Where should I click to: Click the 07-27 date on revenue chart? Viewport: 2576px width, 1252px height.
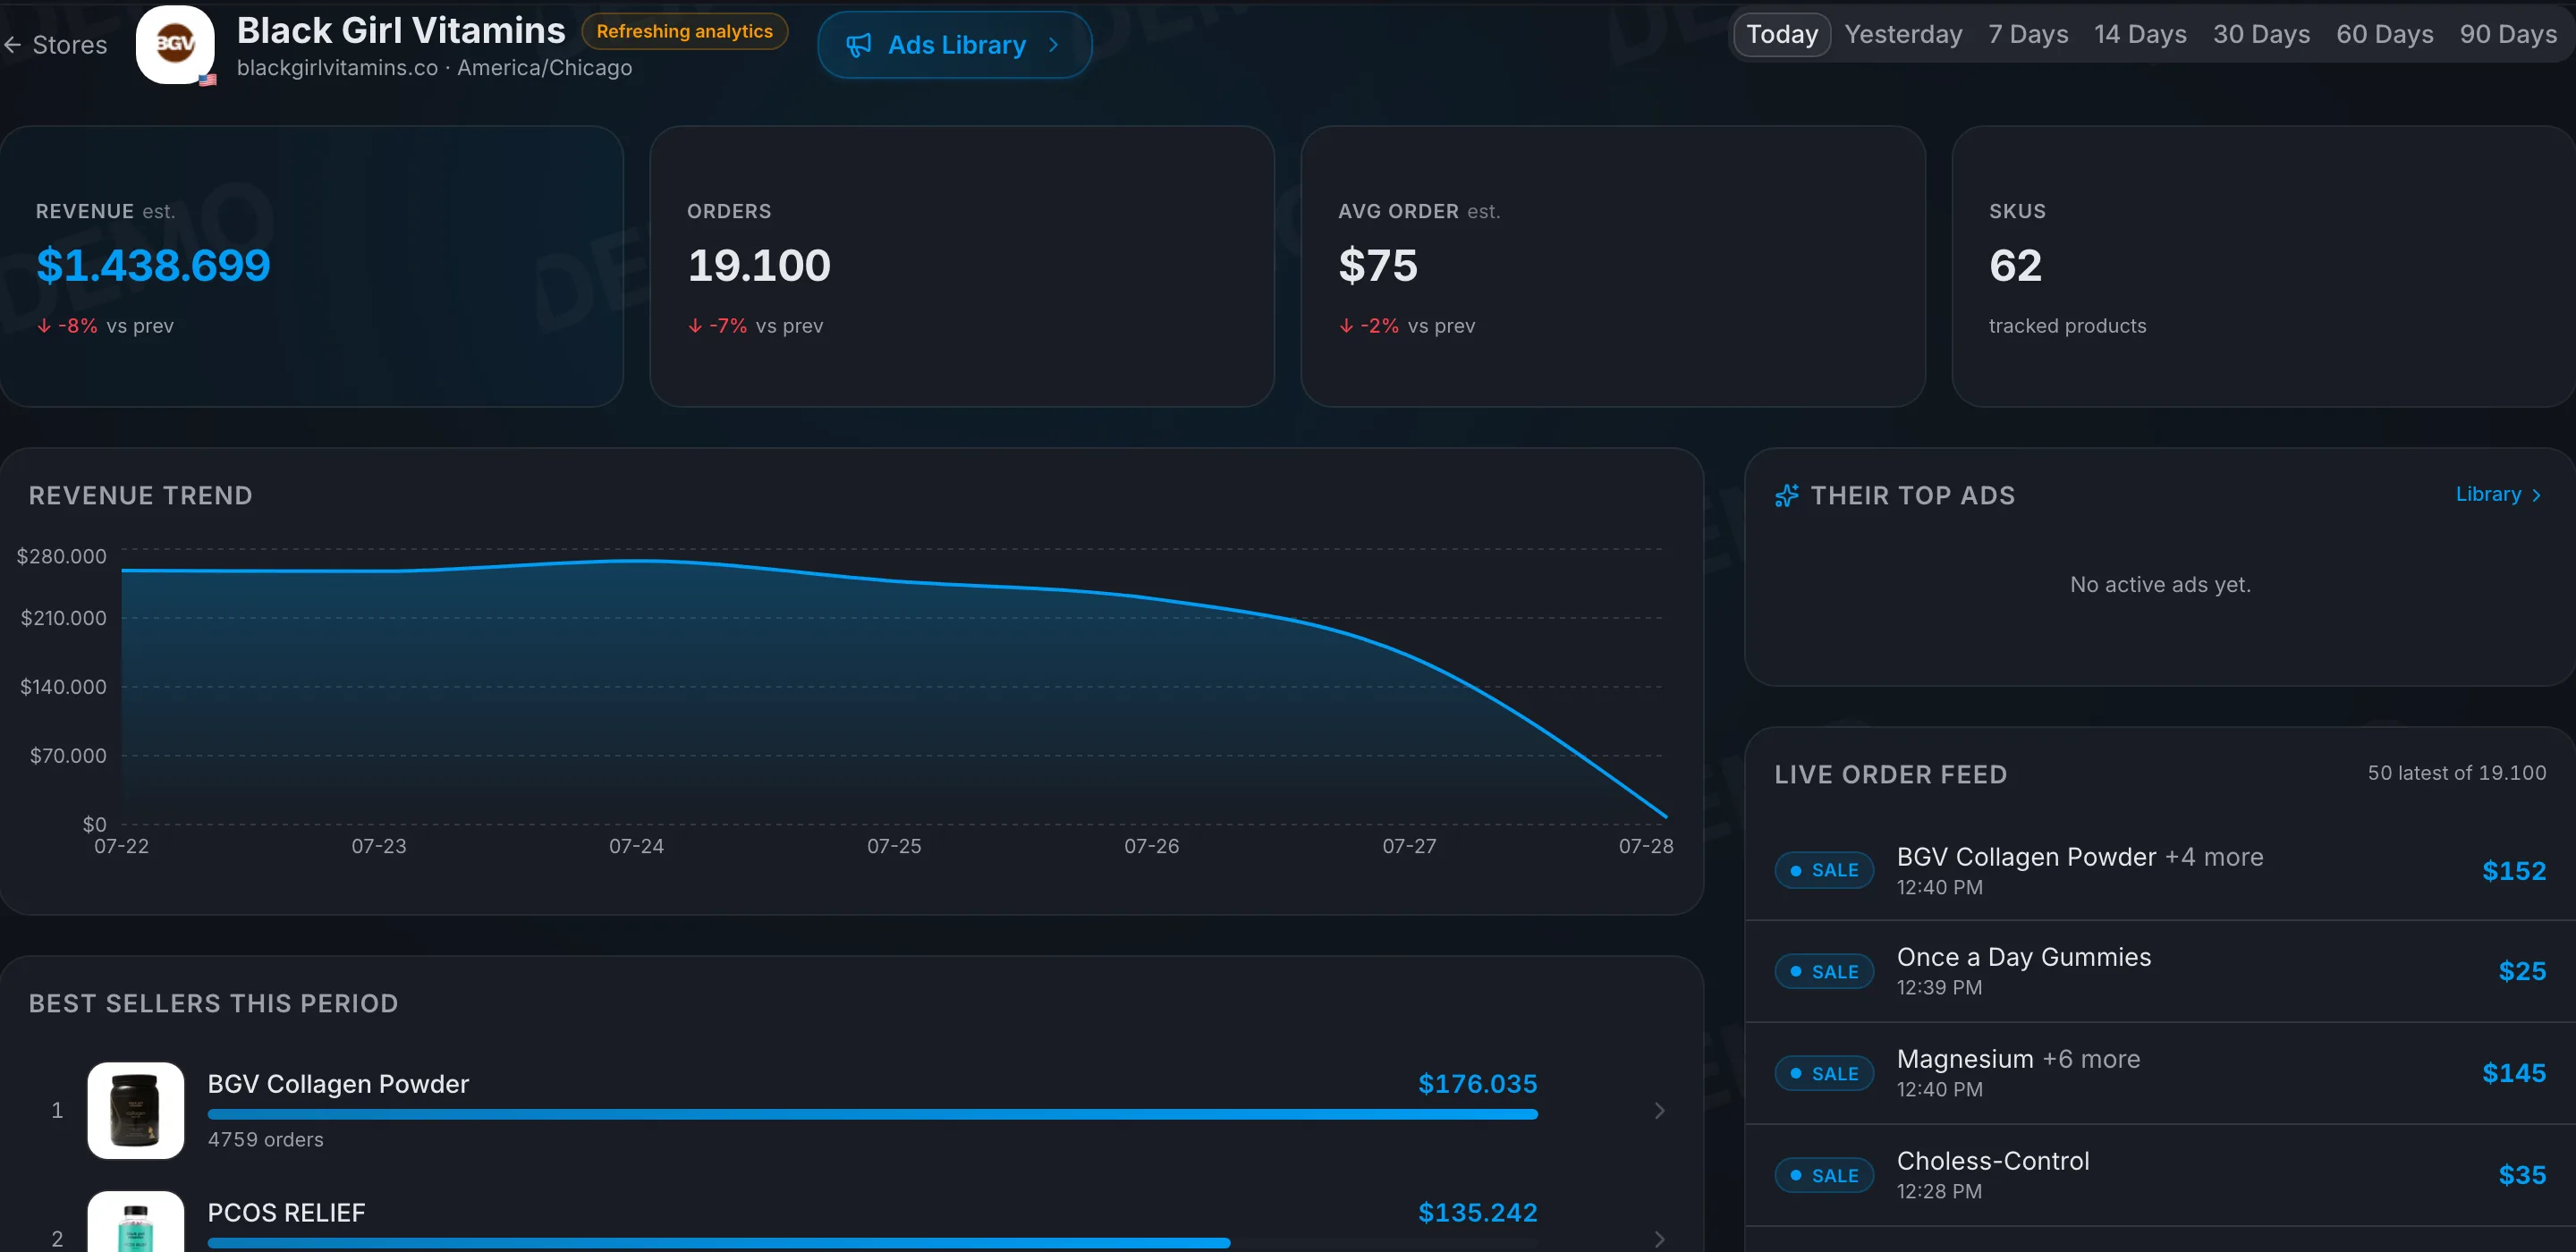tap(1409, 846)
